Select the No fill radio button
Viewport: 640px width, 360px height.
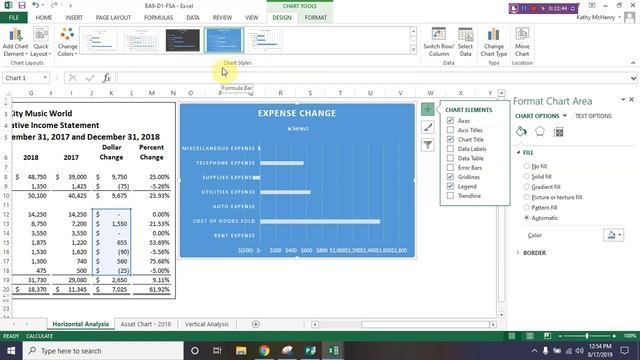click(527, 166)
